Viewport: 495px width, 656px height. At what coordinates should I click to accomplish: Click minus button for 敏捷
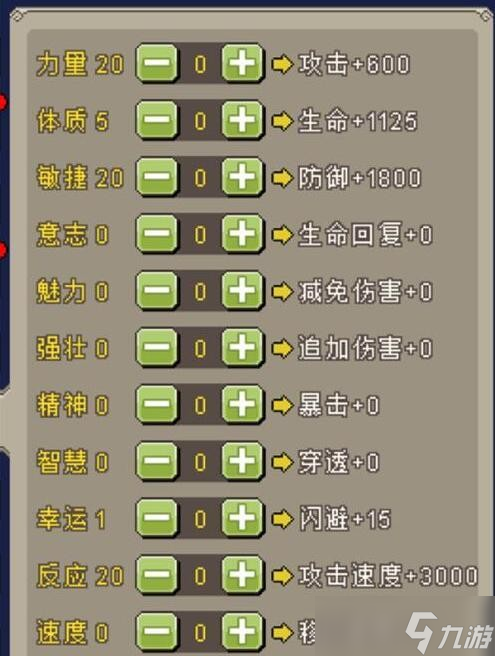[157, 177]
